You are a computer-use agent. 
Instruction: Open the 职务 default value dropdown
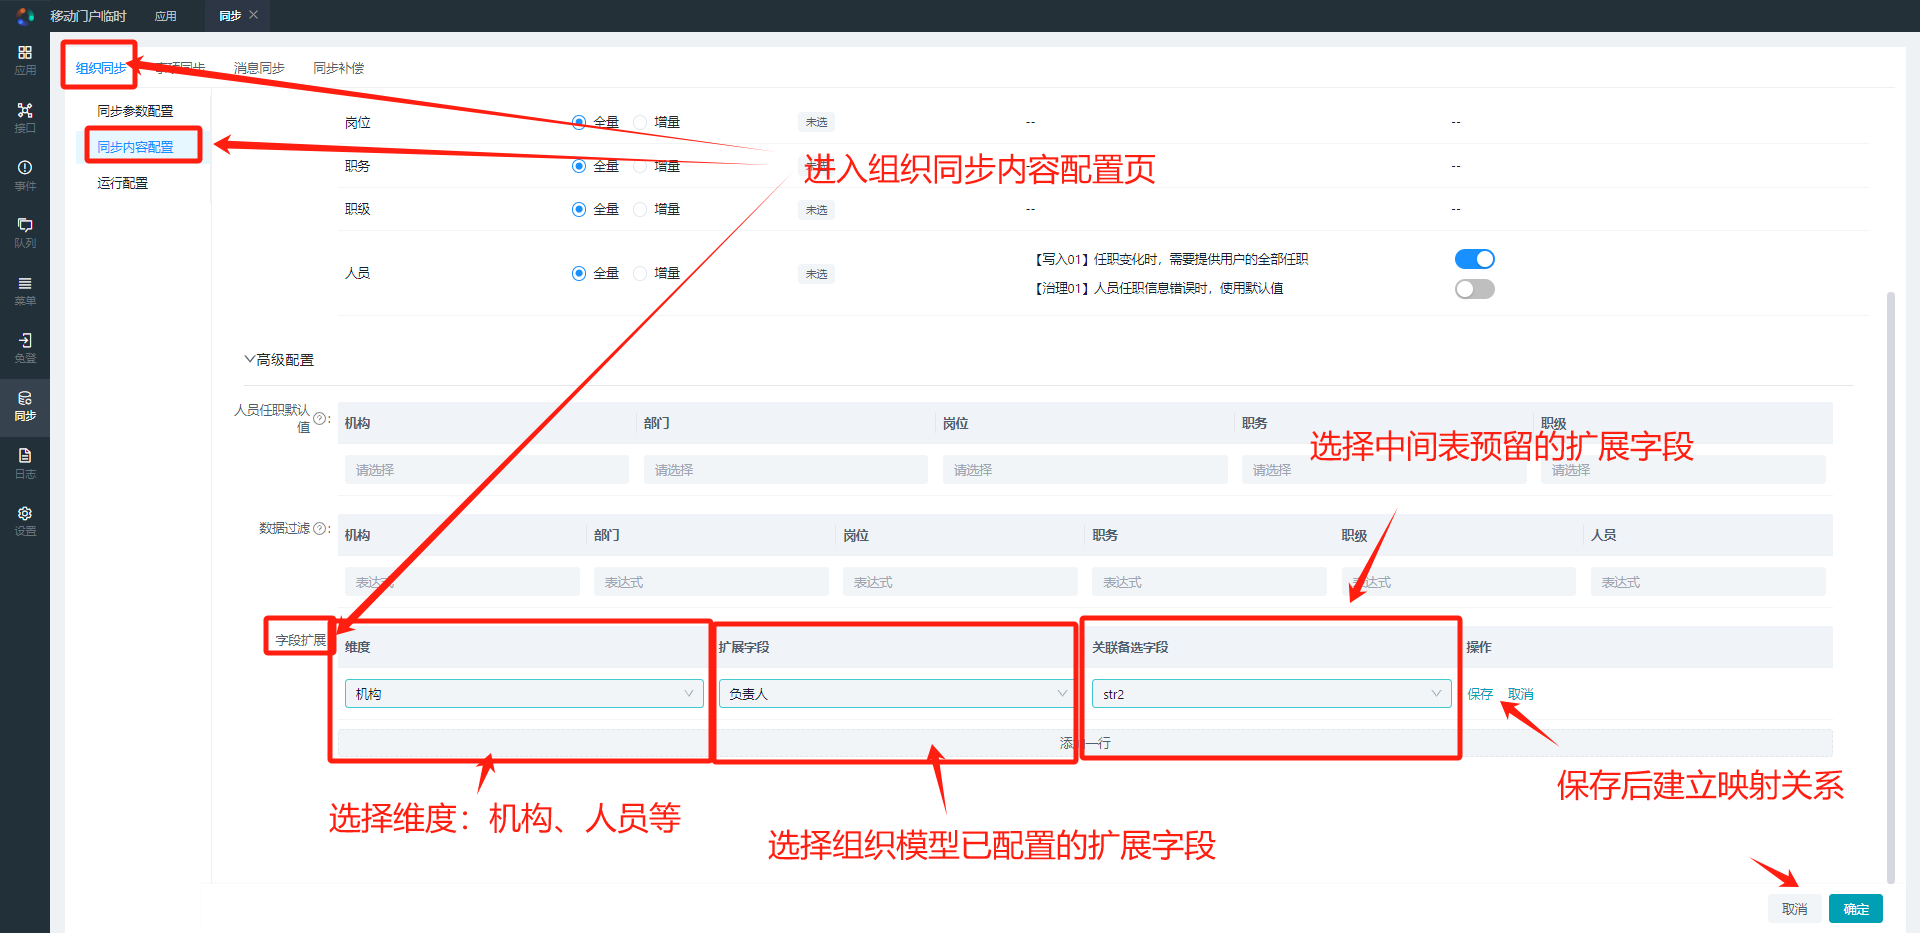1384,469
